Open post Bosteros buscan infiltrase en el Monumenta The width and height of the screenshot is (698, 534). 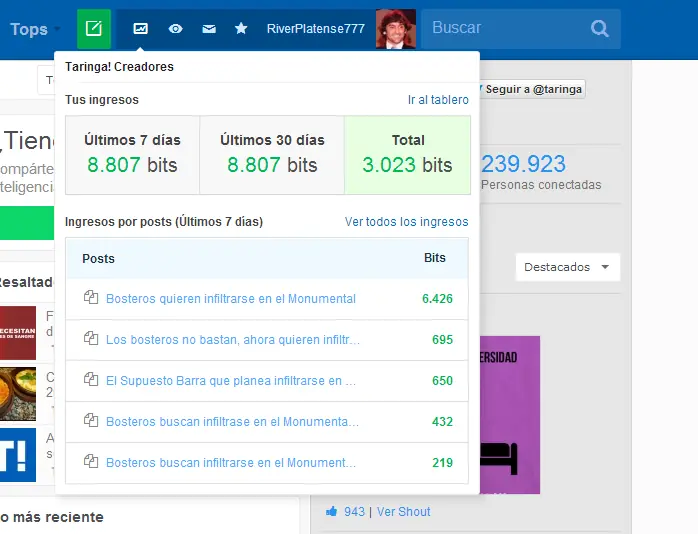click(232, 421)
